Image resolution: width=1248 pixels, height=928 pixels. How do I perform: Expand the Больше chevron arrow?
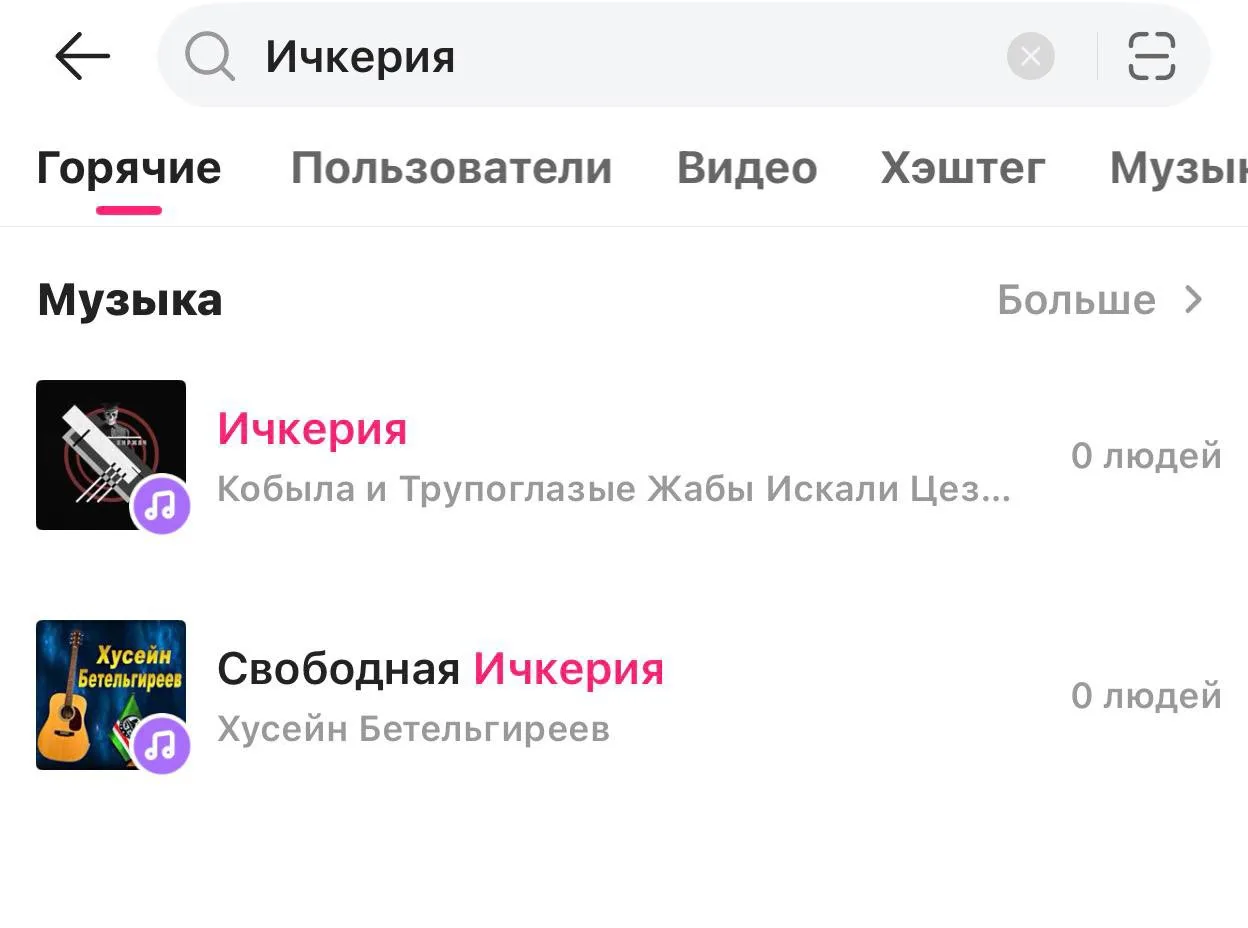pos(1194,299)
